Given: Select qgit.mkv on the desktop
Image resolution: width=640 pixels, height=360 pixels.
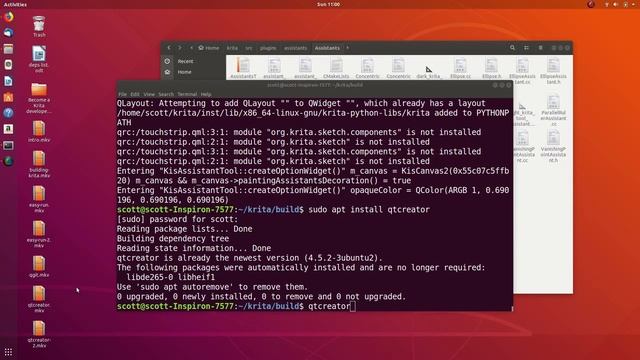Looking at the screenshot, I should 39,267.
